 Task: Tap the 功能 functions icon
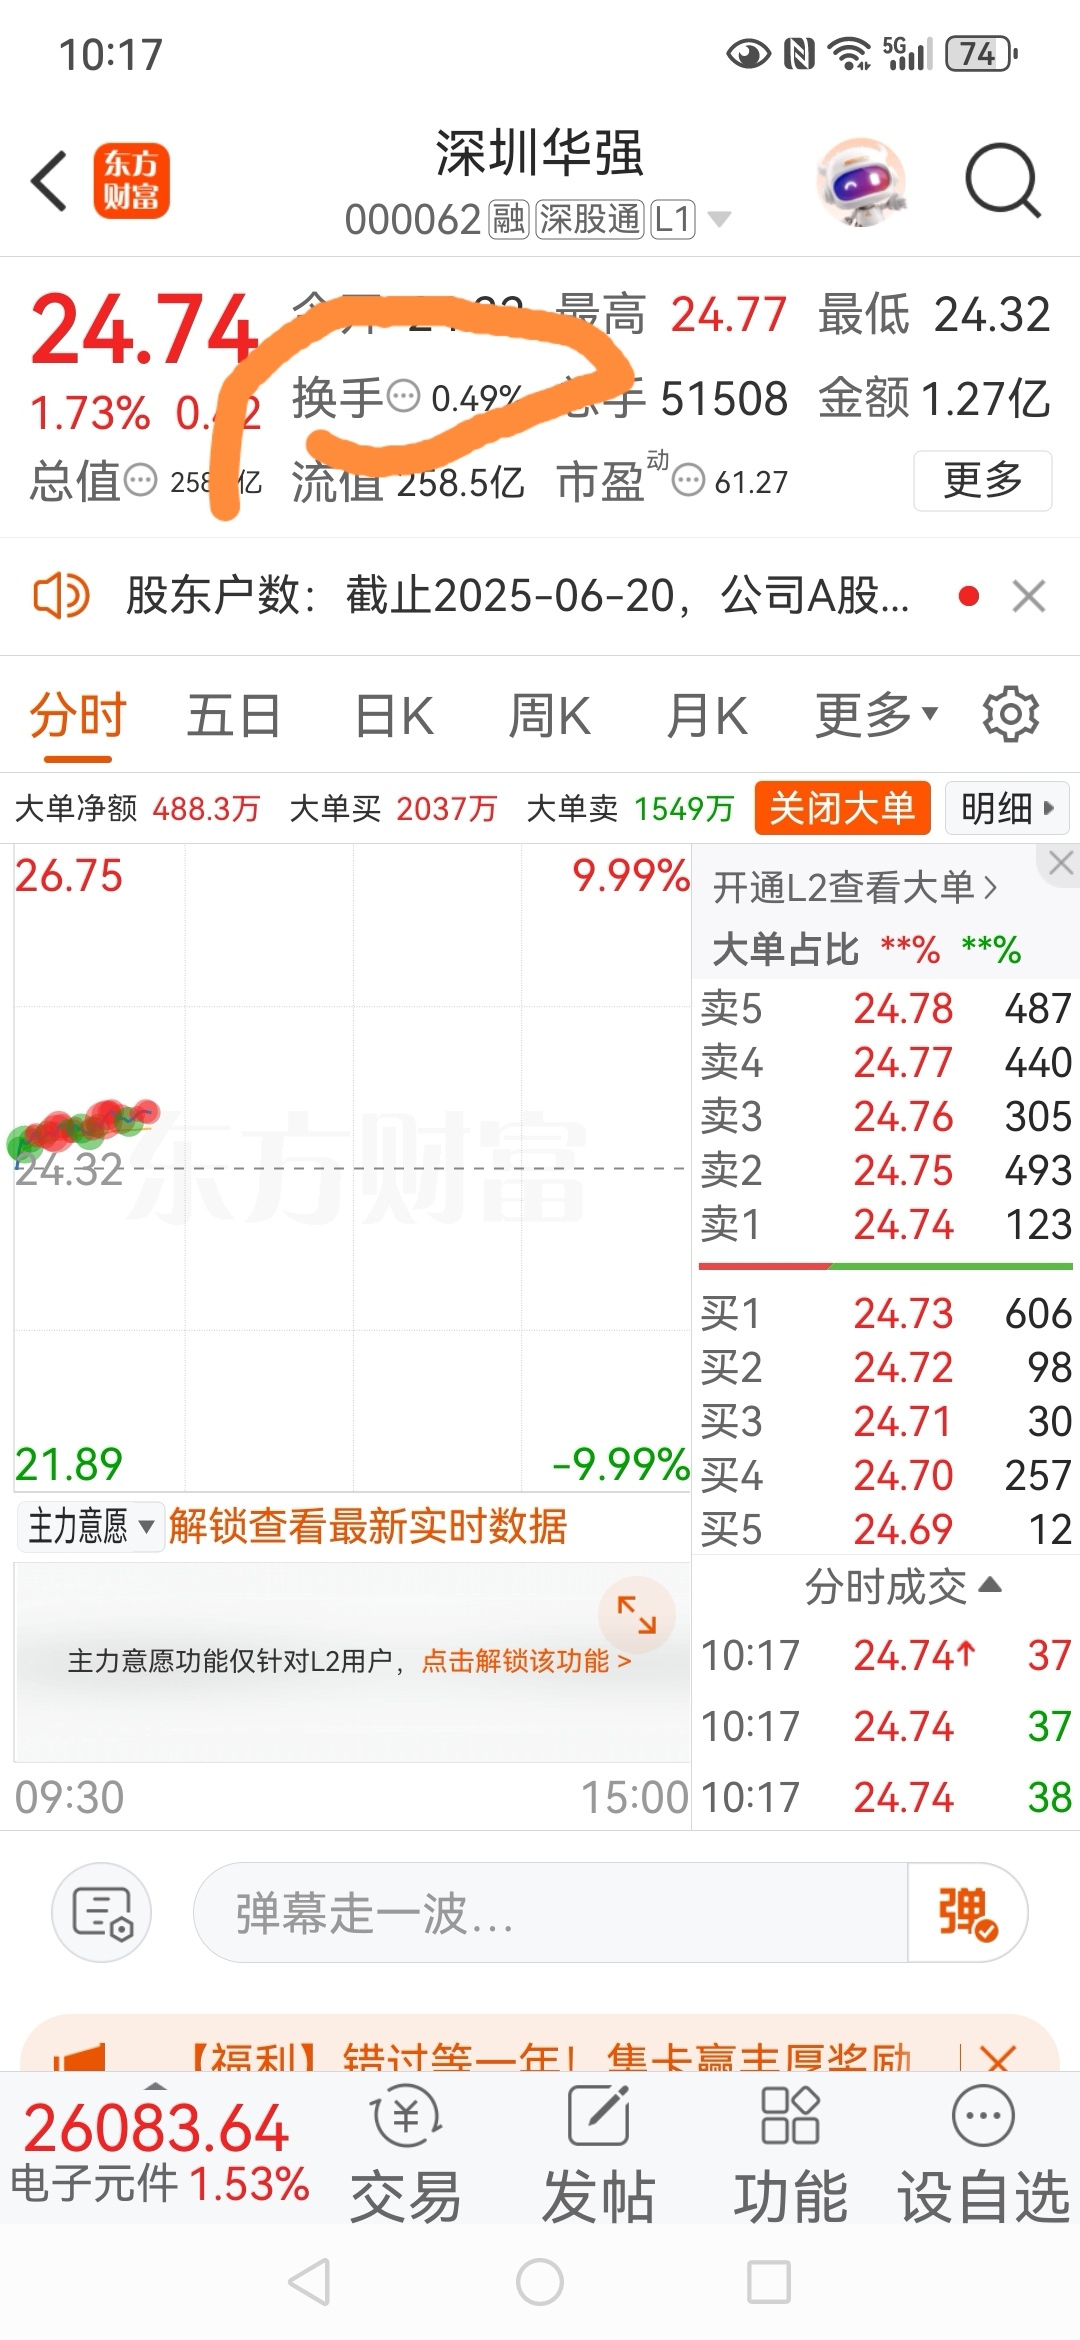(x=790, y=2154)
